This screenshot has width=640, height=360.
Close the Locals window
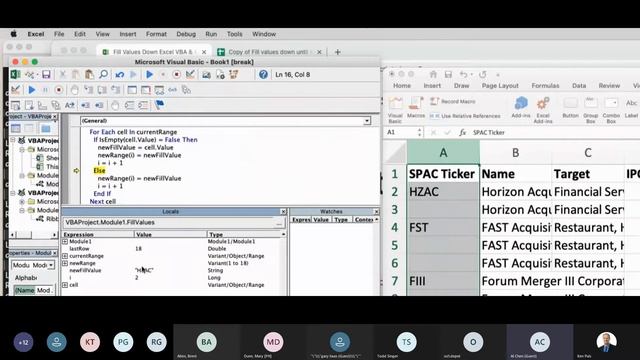click(x=283, y=211)
